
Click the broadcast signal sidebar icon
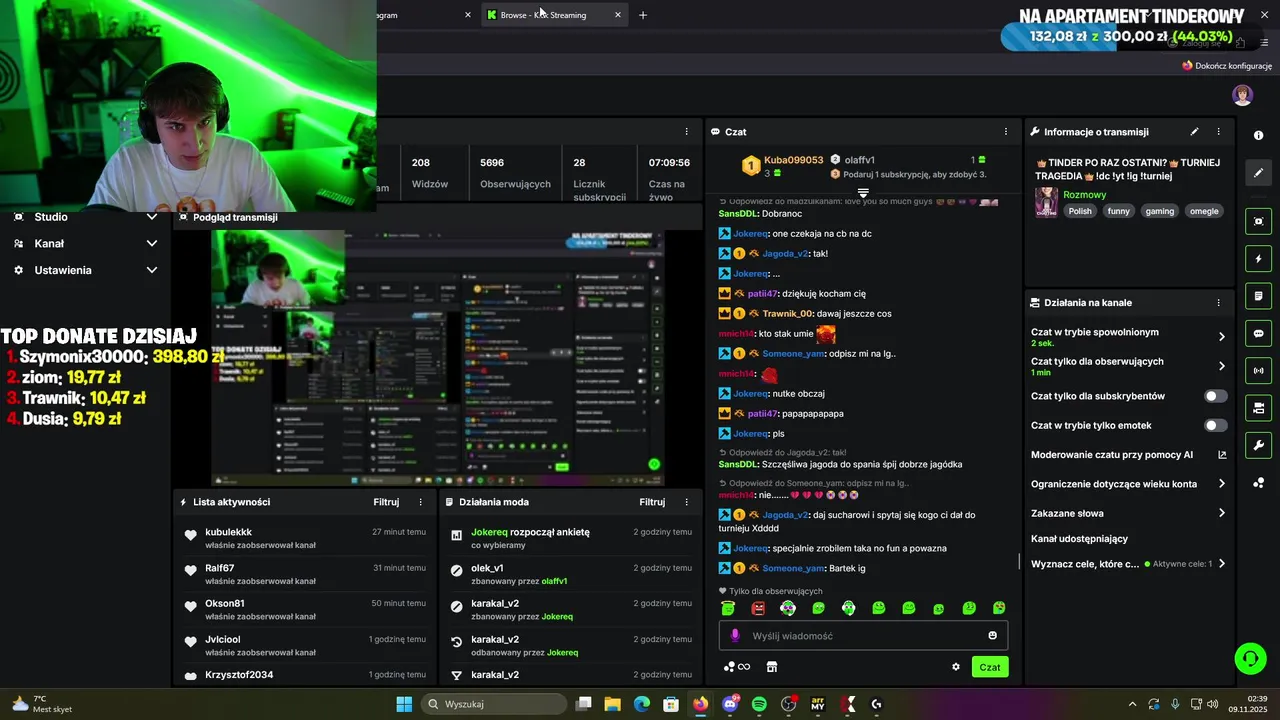[1258, 370]
